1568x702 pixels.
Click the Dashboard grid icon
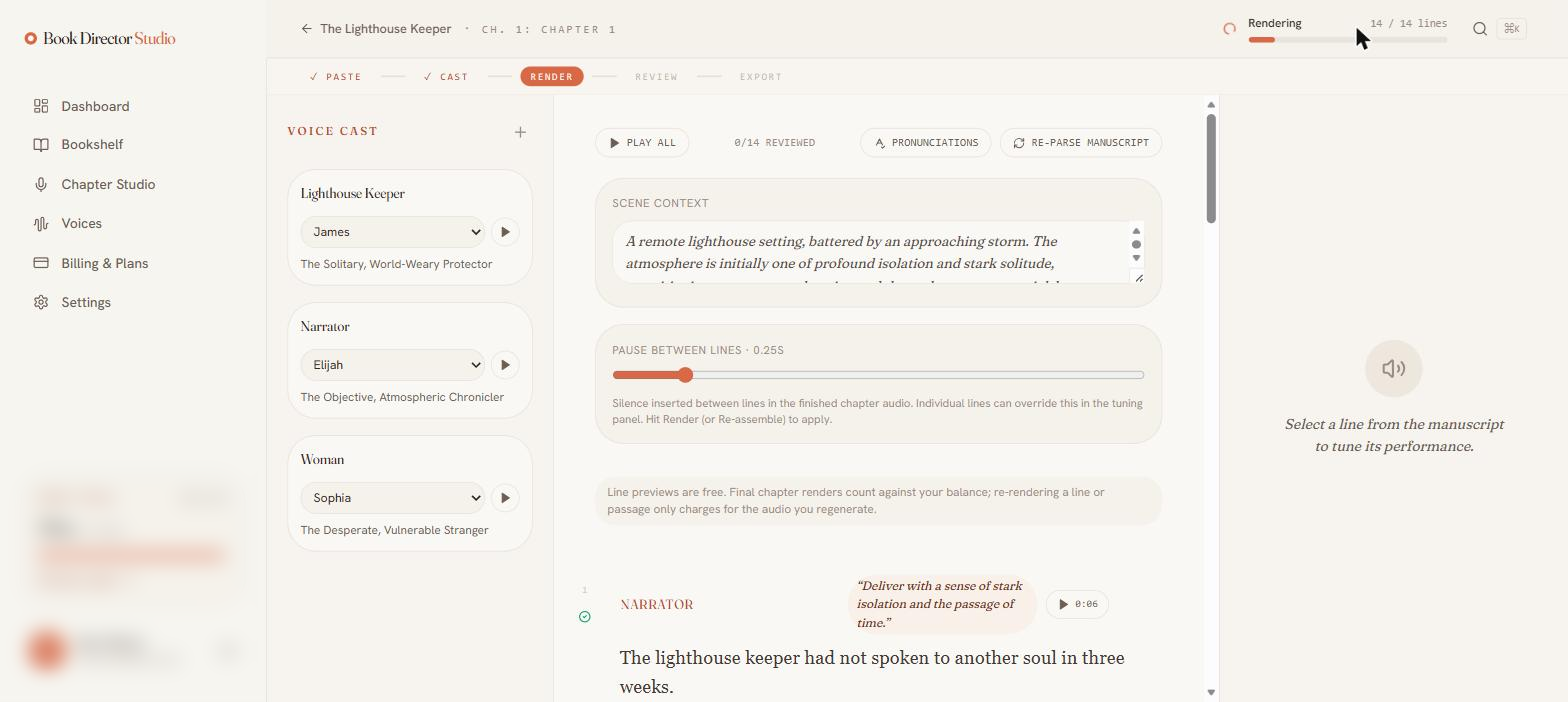41,106
